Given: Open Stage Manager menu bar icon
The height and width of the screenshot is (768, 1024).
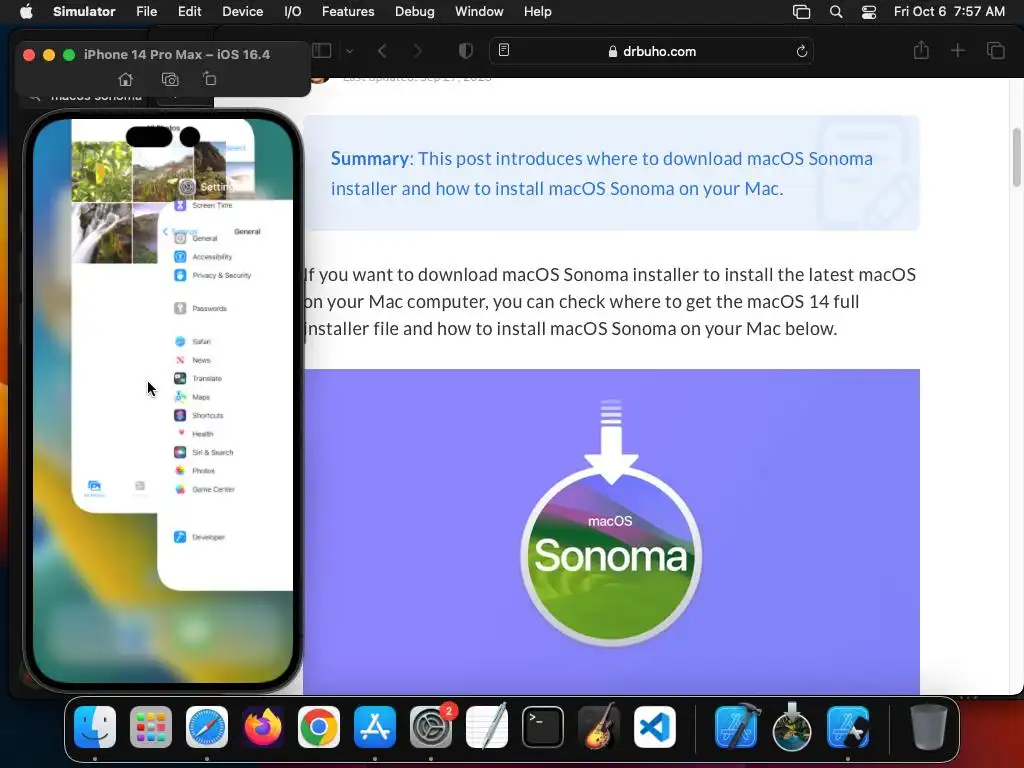Looking at the screenshot, I should [x=801, y=12].
